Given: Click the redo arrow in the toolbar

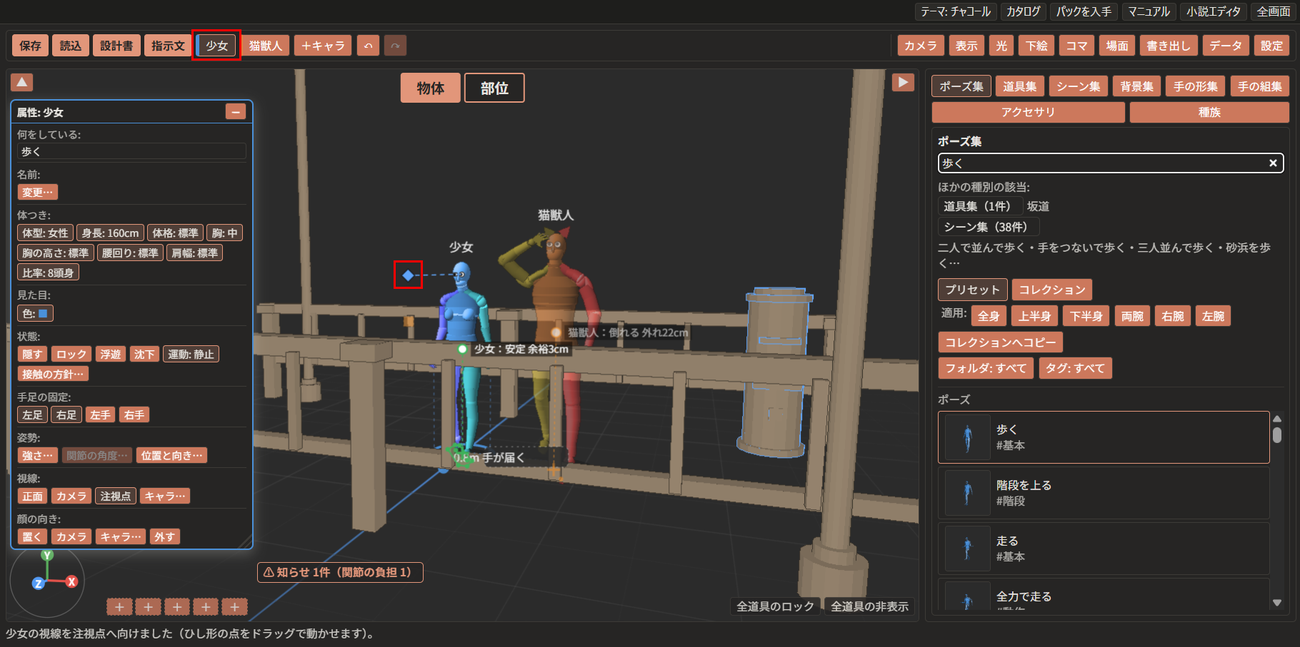Looking at the screenshot, I should 395,46.
